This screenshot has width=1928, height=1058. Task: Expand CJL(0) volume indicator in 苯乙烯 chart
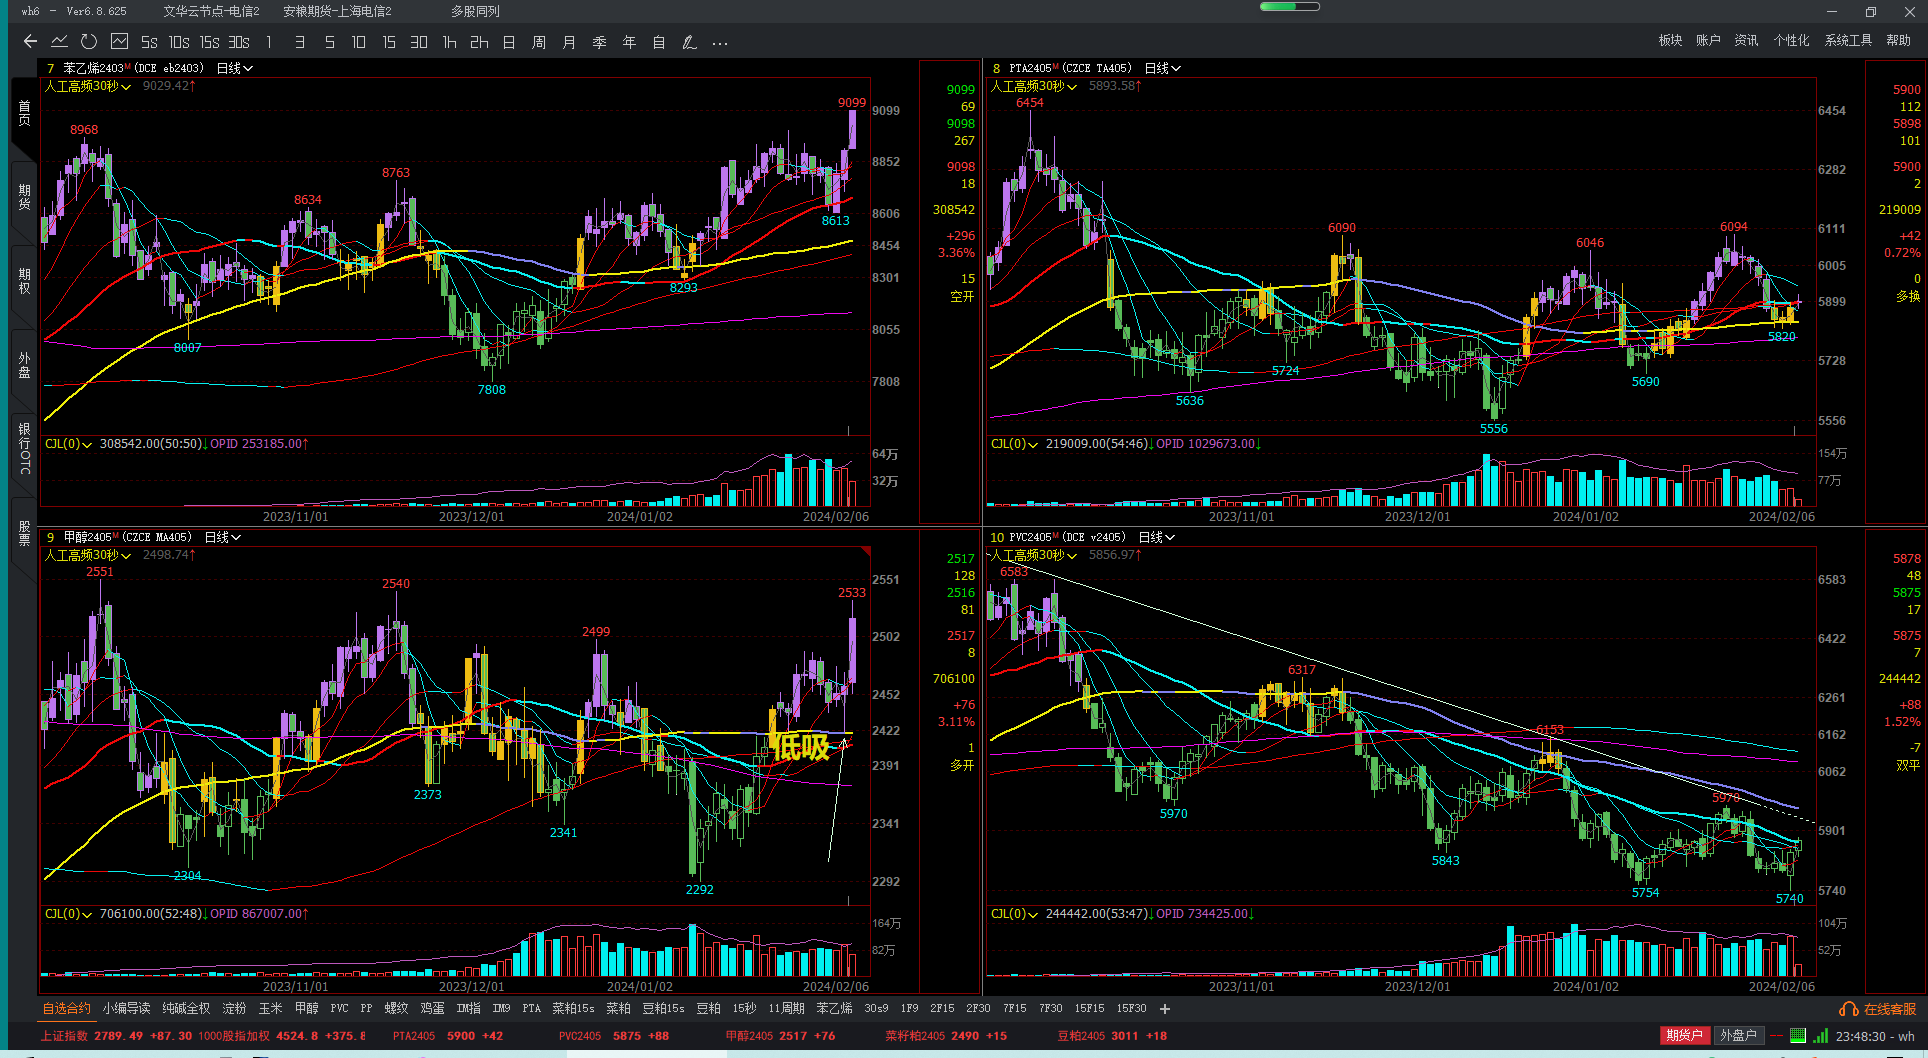[x=68, y=443]
